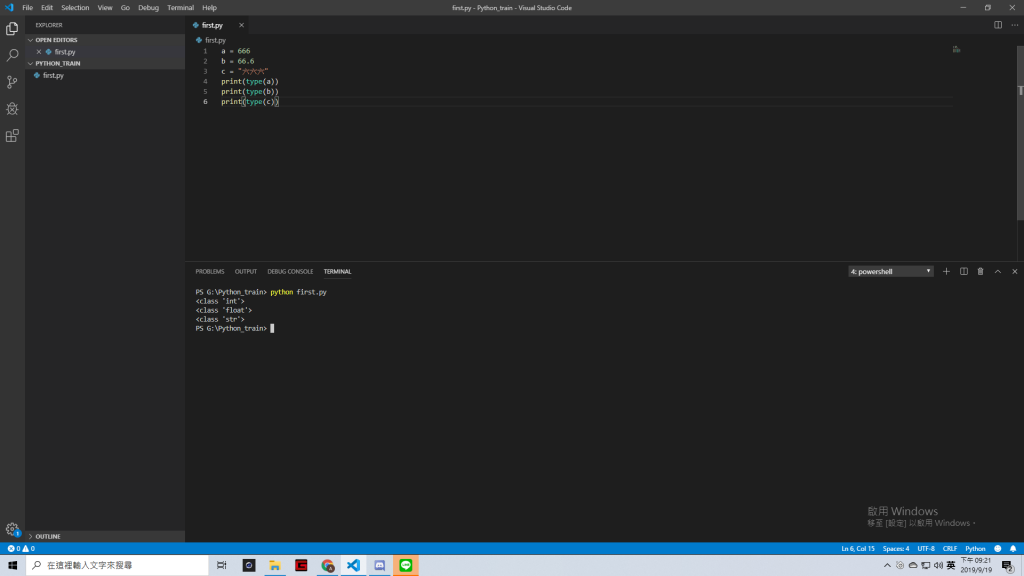The width and height of the screenshot is (1024, 576).
Task: Click the feedback smiley in status bar
Action: tap(997, 549)
